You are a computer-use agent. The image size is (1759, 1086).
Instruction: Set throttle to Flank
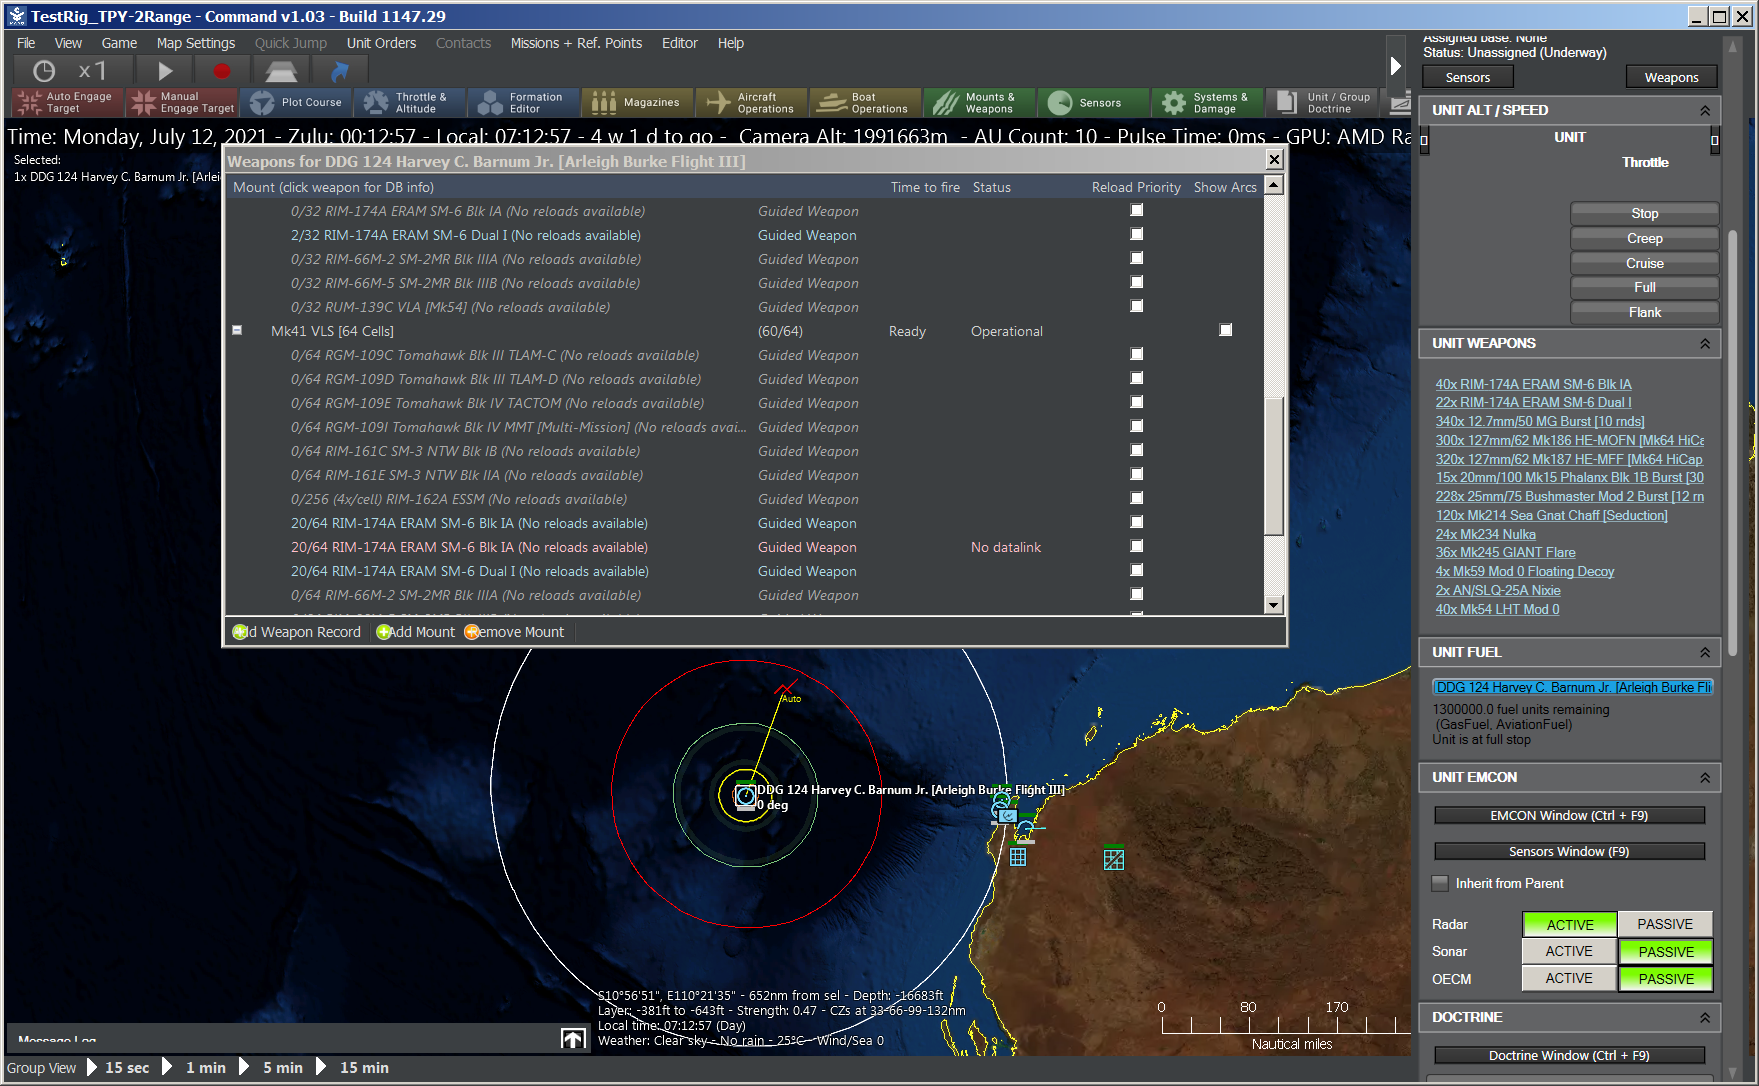[1644, 312]
